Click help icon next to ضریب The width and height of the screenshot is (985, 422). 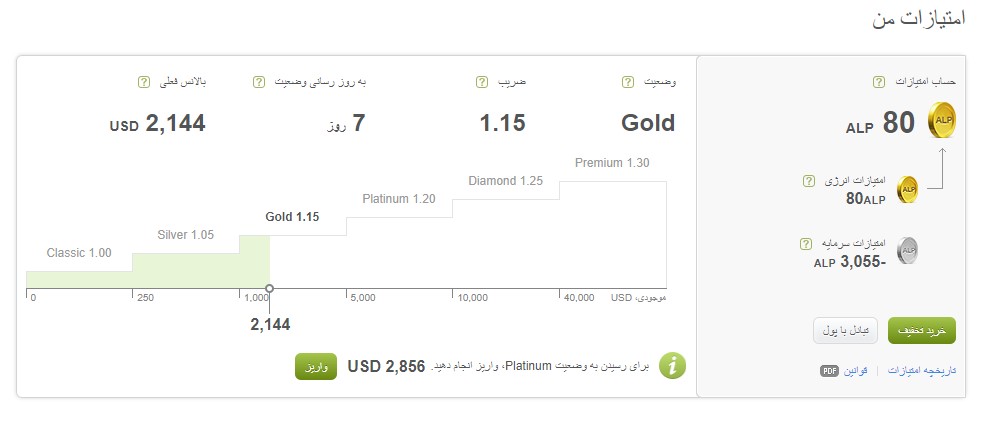pyautogui.click(x=481, y=82)
